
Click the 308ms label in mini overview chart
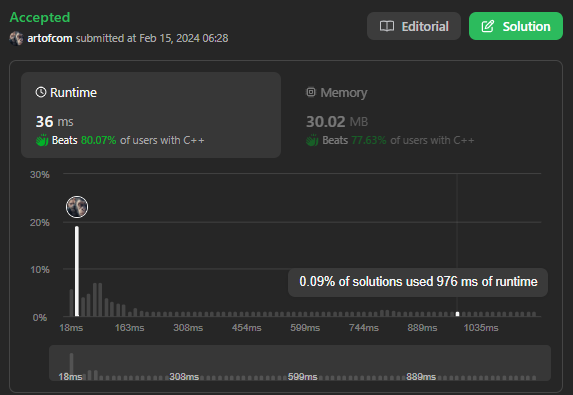coord(184,377)
